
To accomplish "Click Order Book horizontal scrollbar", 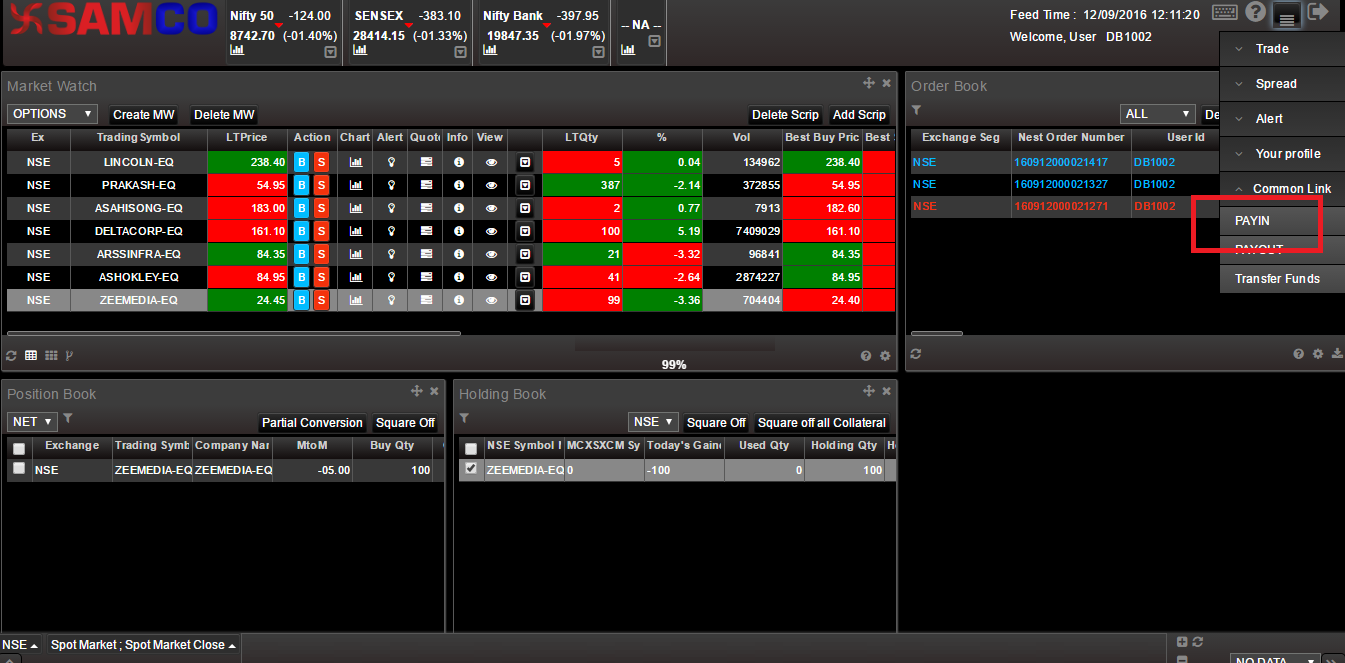I will [x=937, y=334].
